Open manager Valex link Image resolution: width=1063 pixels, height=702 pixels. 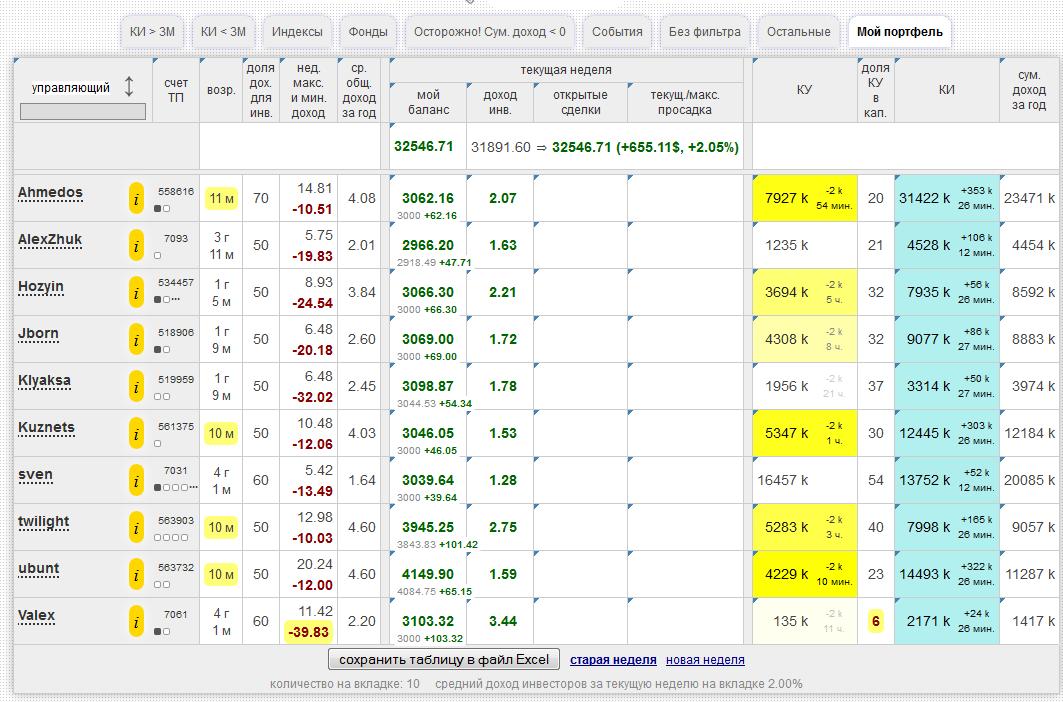[37, 615]
